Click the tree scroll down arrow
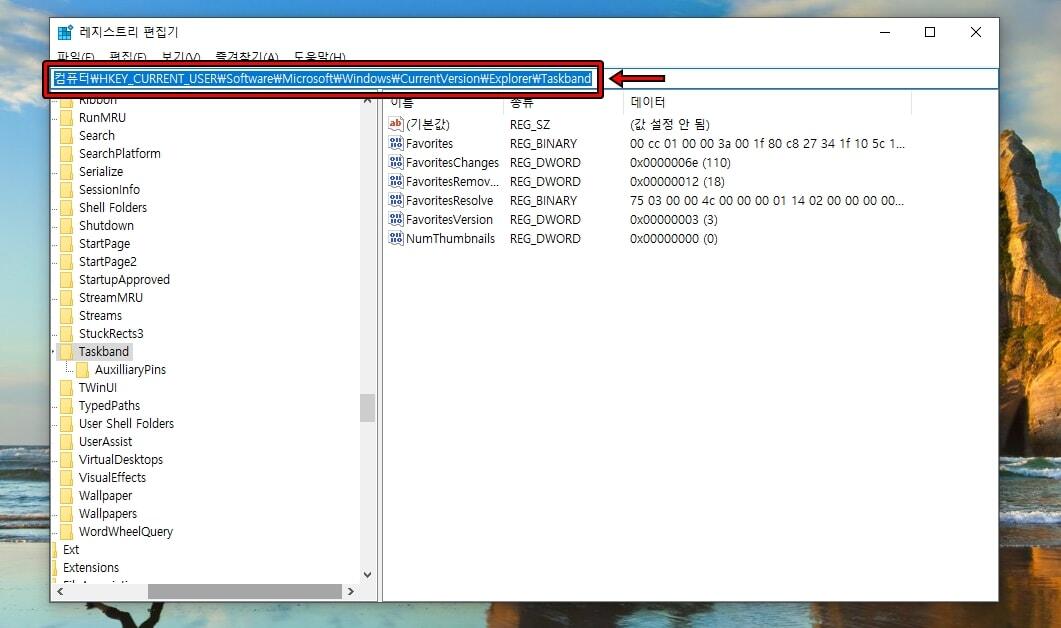This screenshot has height=628, width=1061. (x=367, y=575)
